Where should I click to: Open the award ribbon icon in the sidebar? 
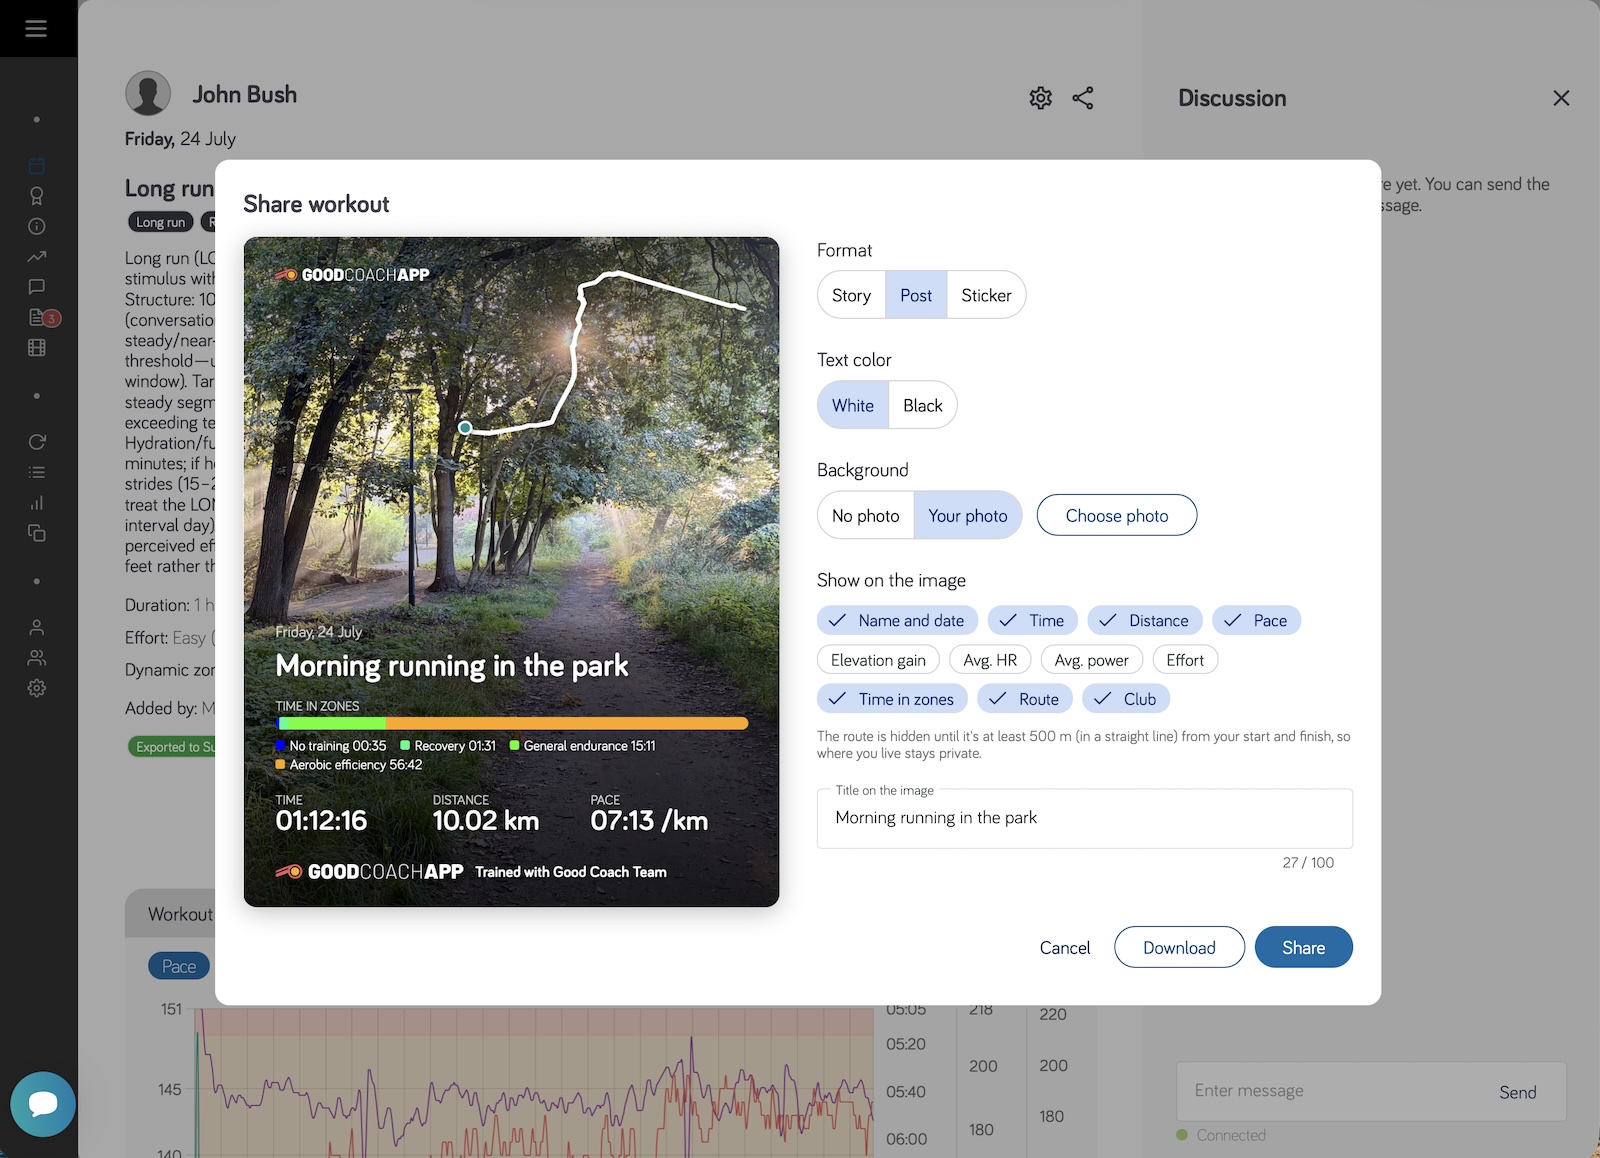[37, 196]
